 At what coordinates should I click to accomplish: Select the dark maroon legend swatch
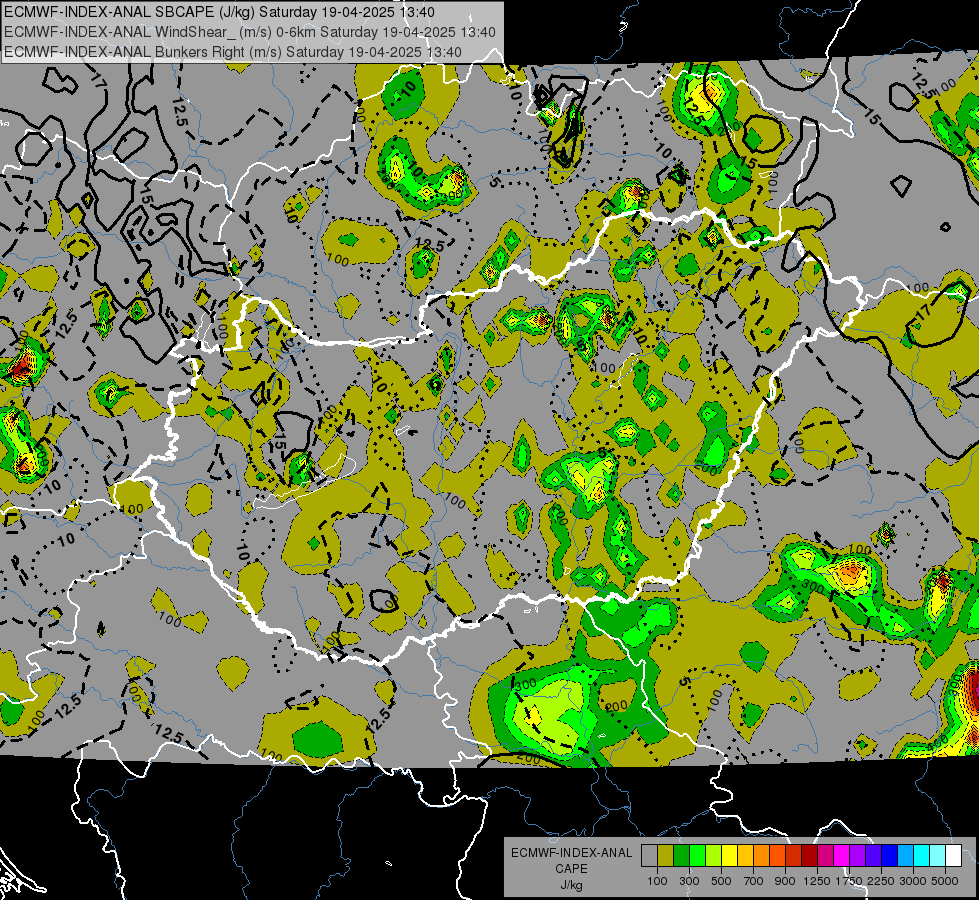tap(809, 855)
